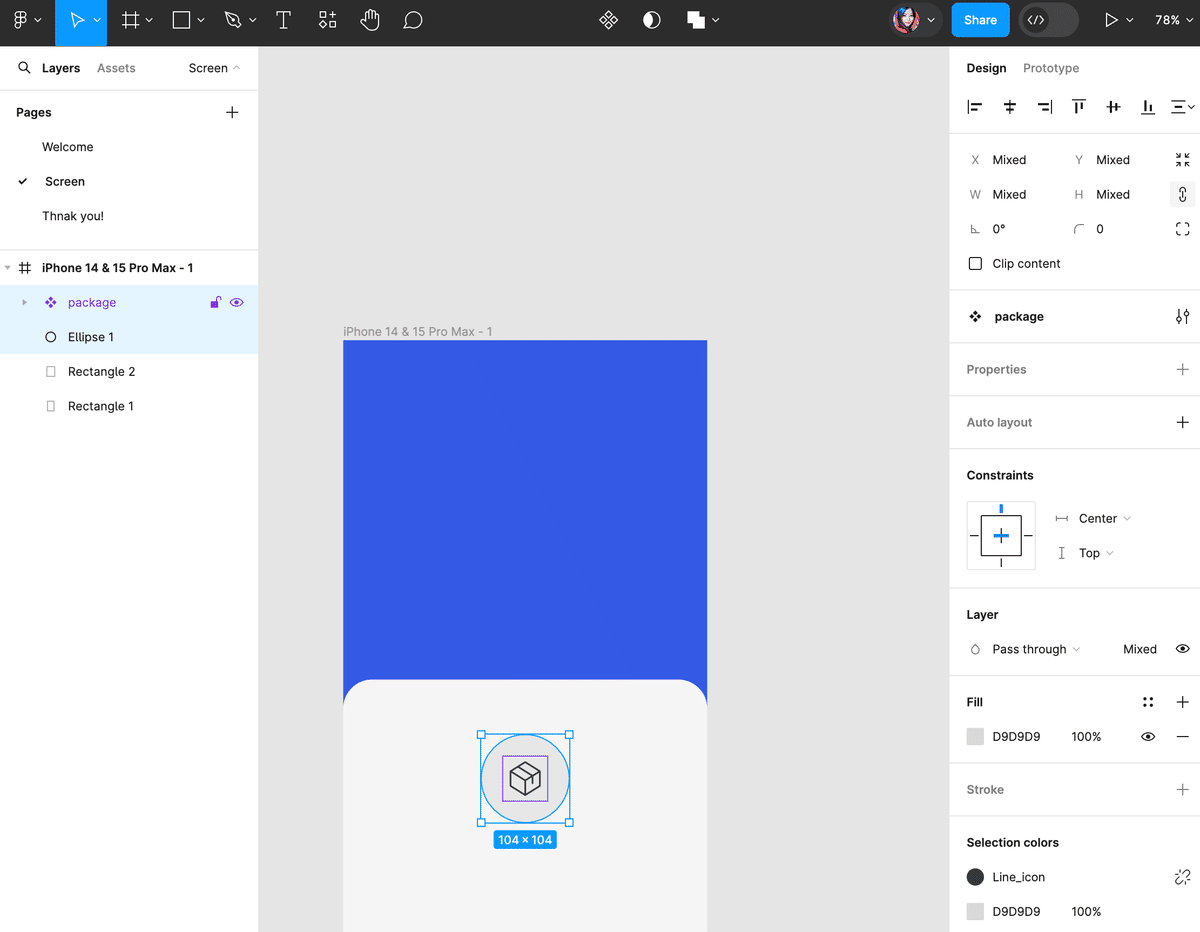Open Boolean operations dropdown arrow
The height and width of the screenshot is (932, 1200).
715,20
